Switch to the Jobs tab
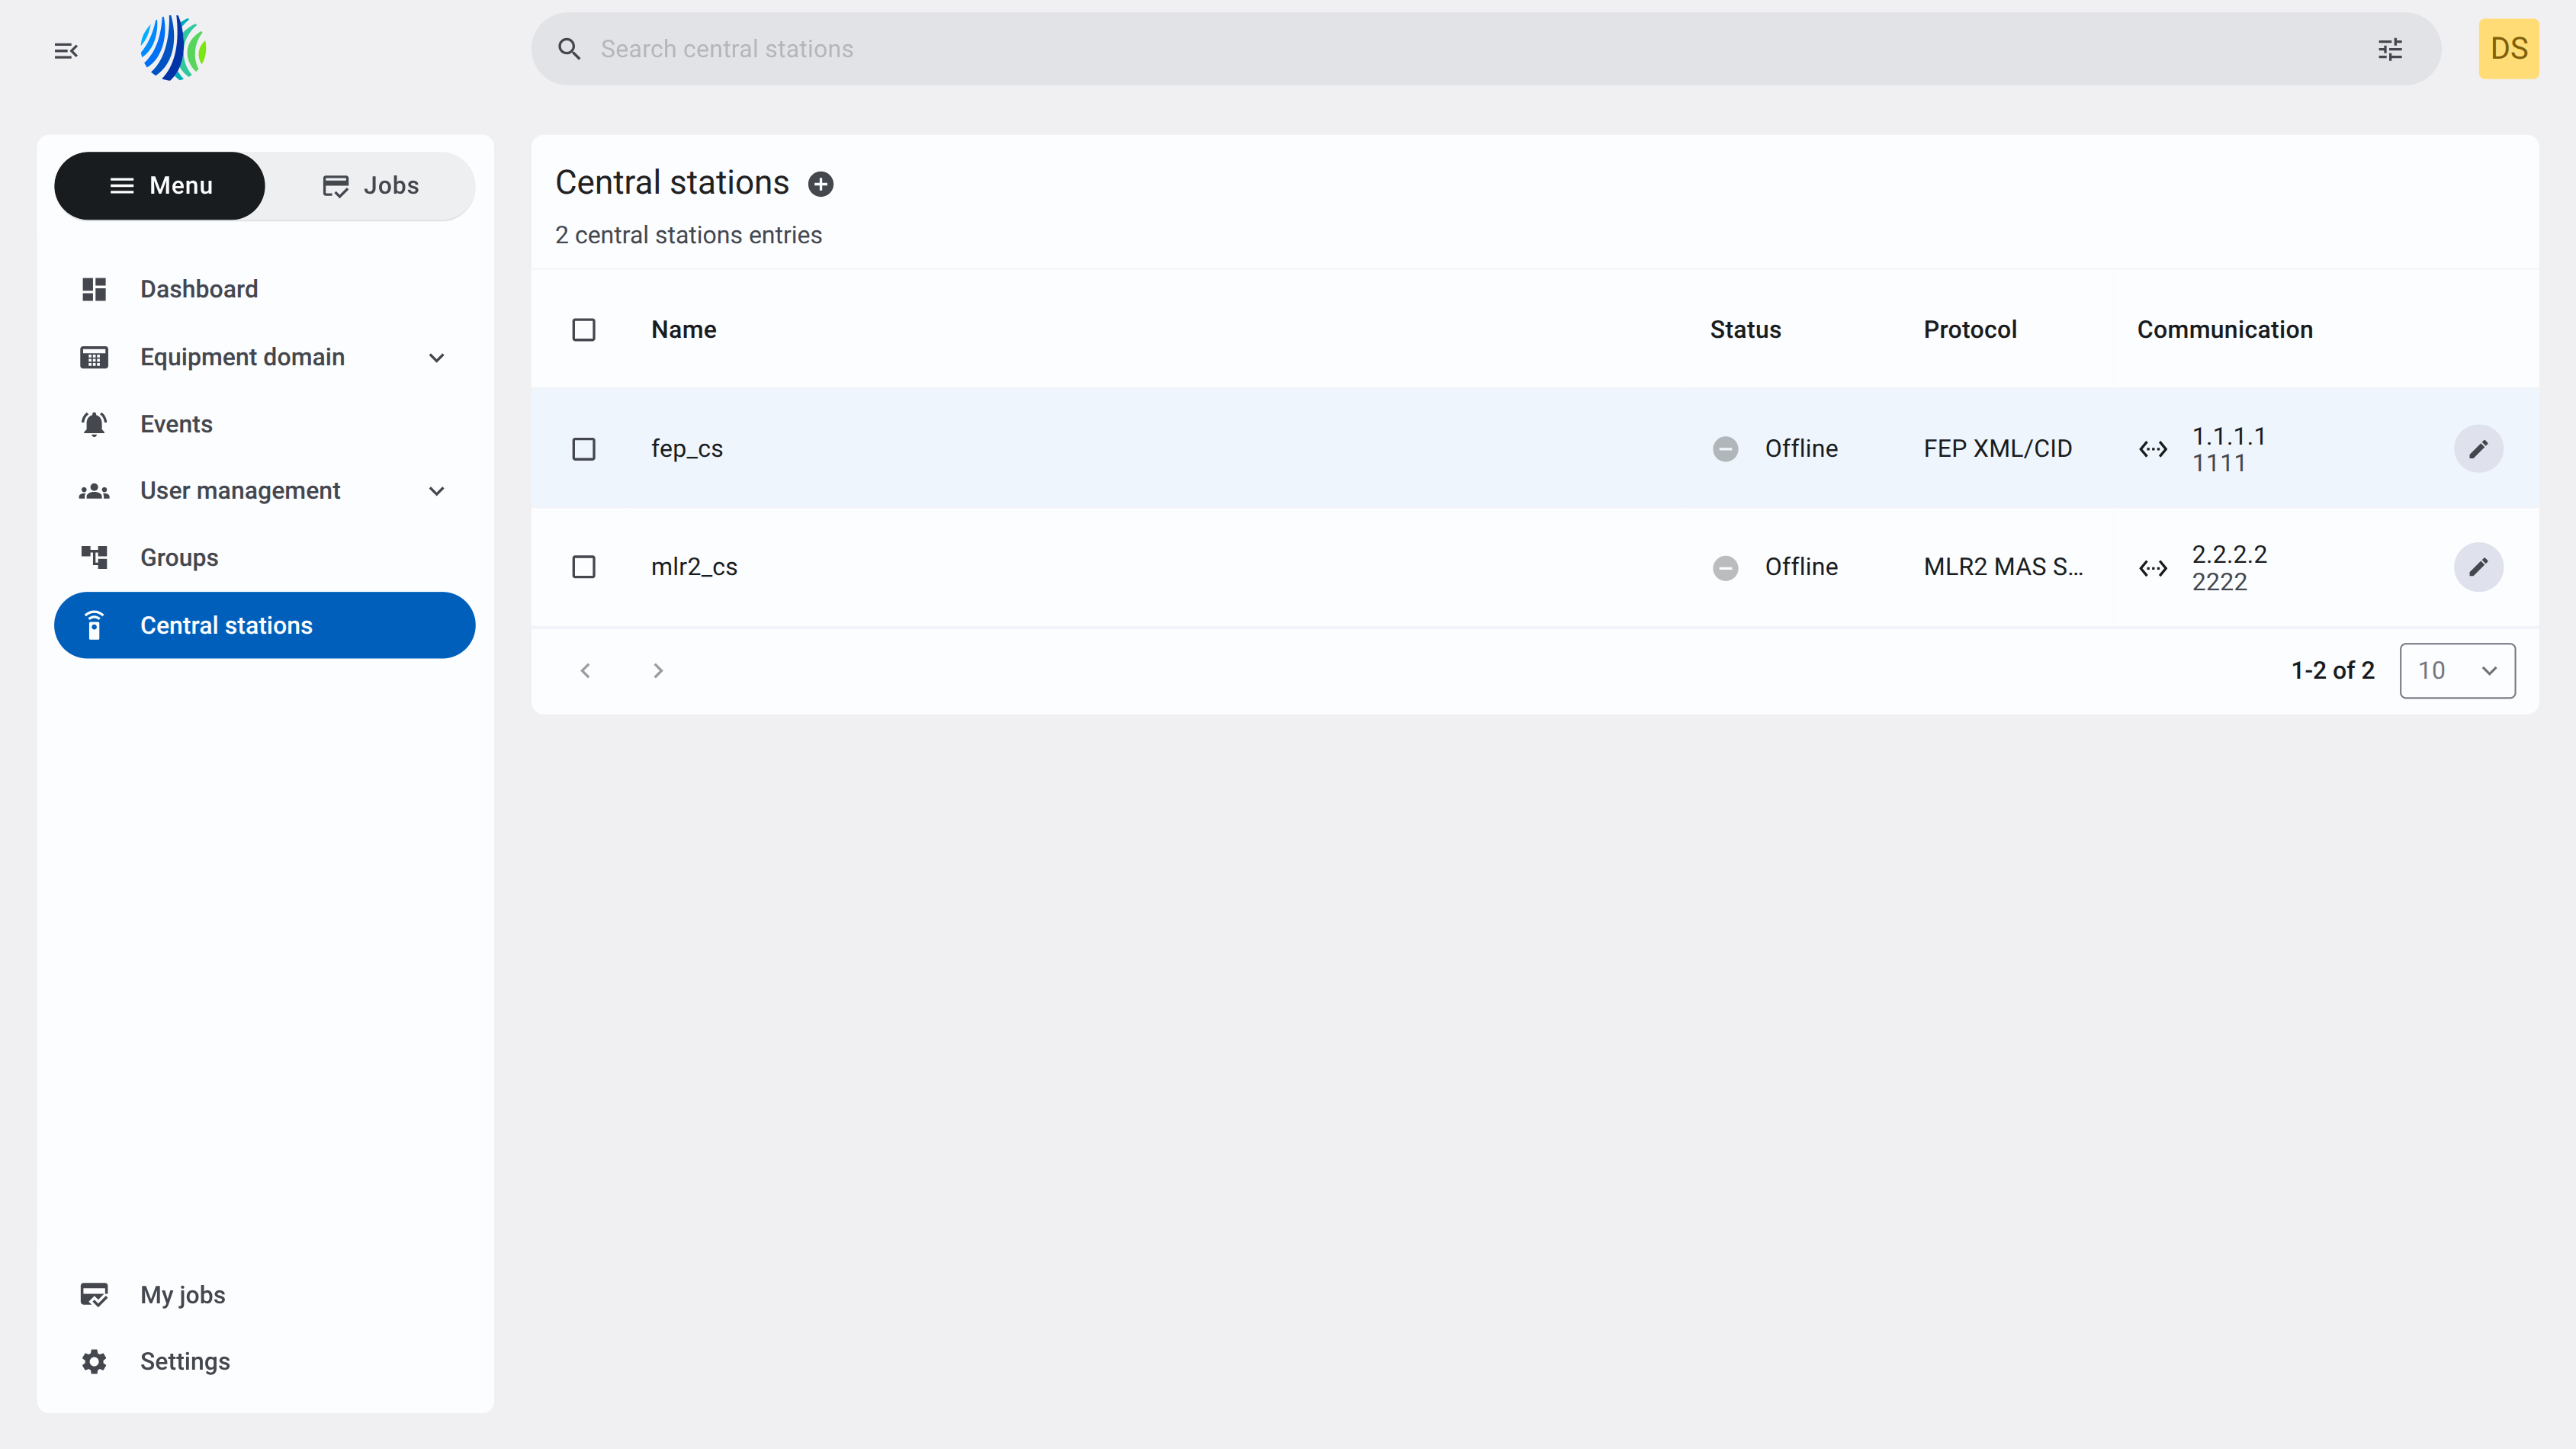Viewport: 2576px width, 1449px height. (370, 185)
